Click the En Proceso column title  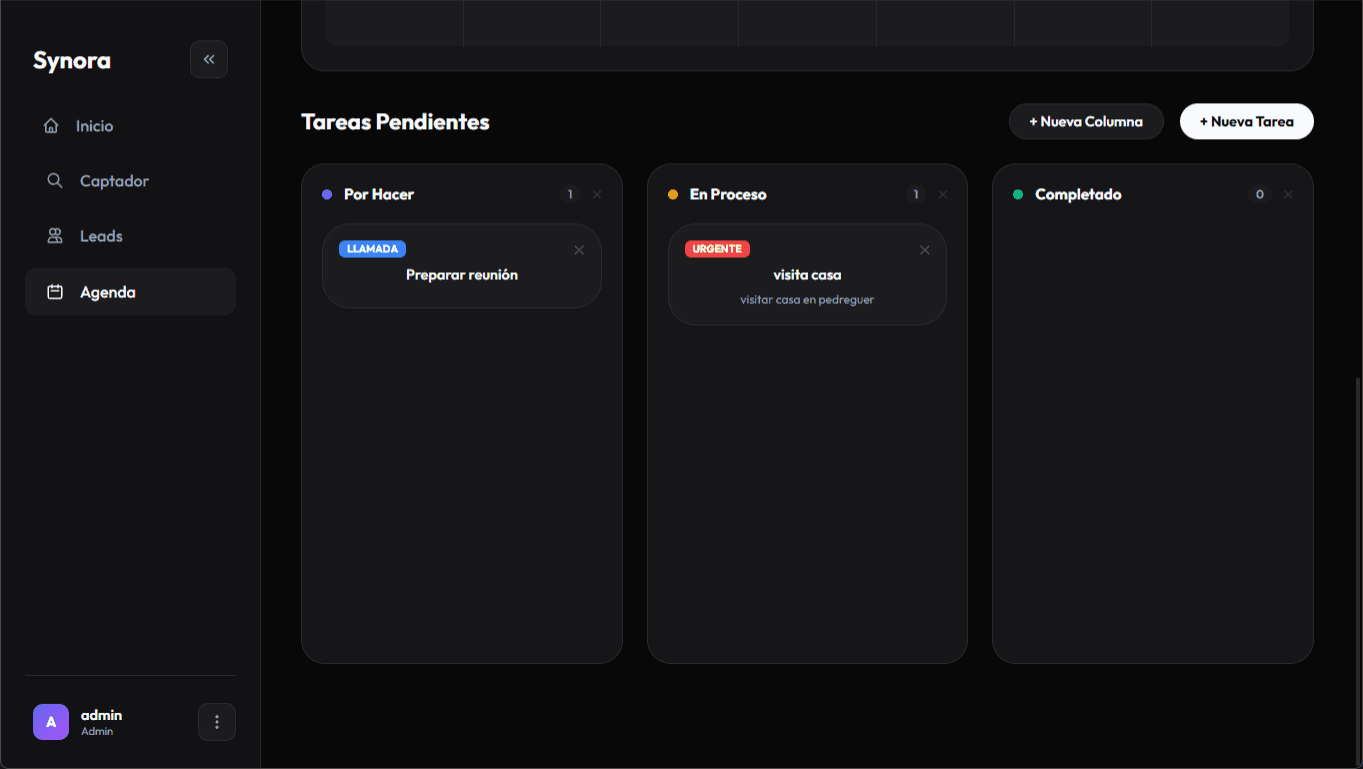pyautogui.click(x=728, y=194)
